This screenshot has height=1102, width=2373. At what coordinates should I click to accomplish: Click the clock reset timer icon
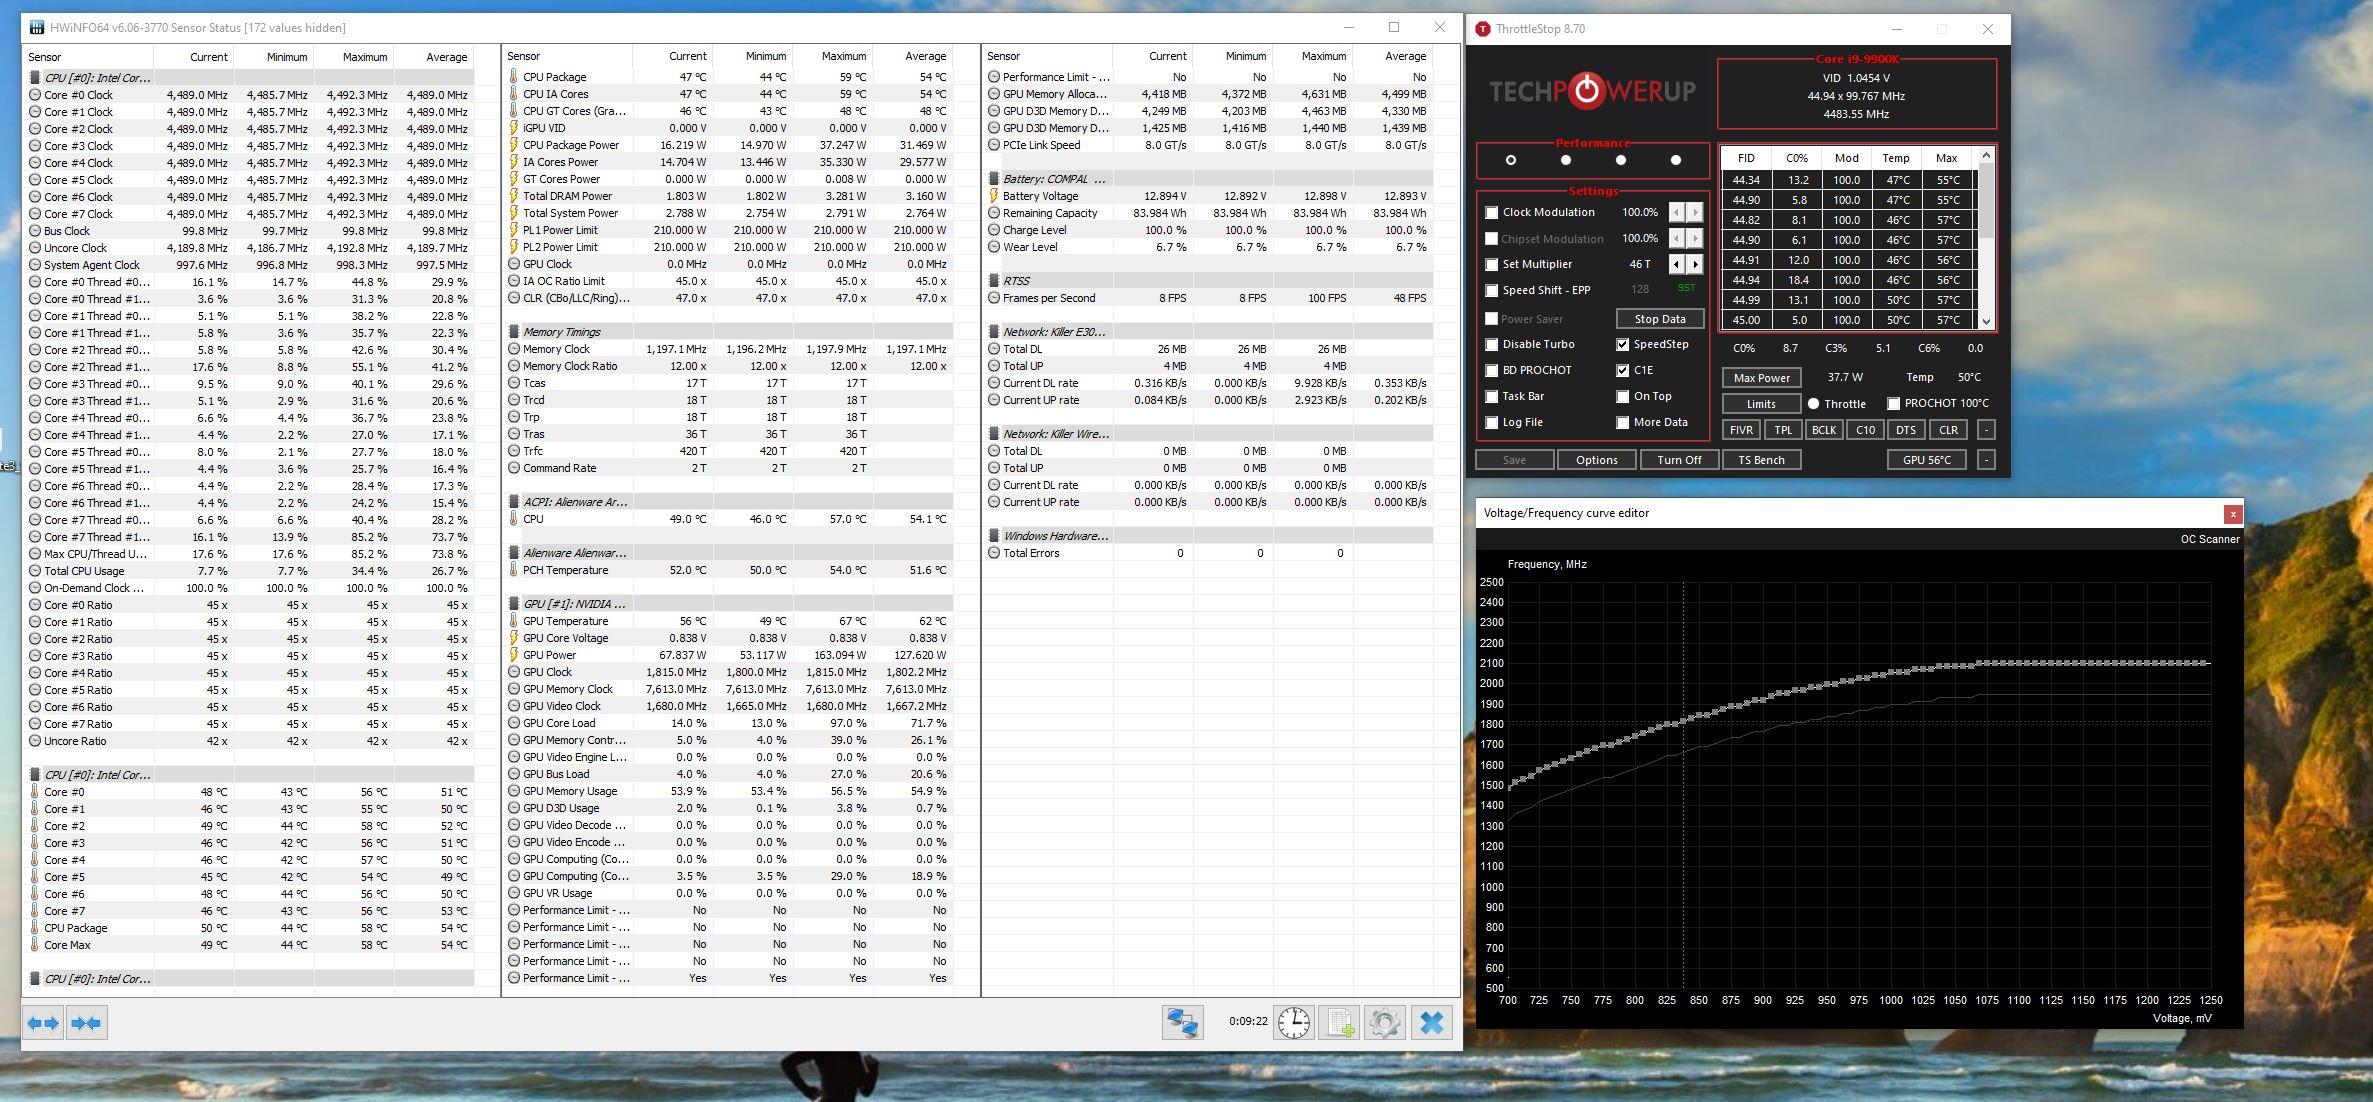click(x=1293, y=1022)
